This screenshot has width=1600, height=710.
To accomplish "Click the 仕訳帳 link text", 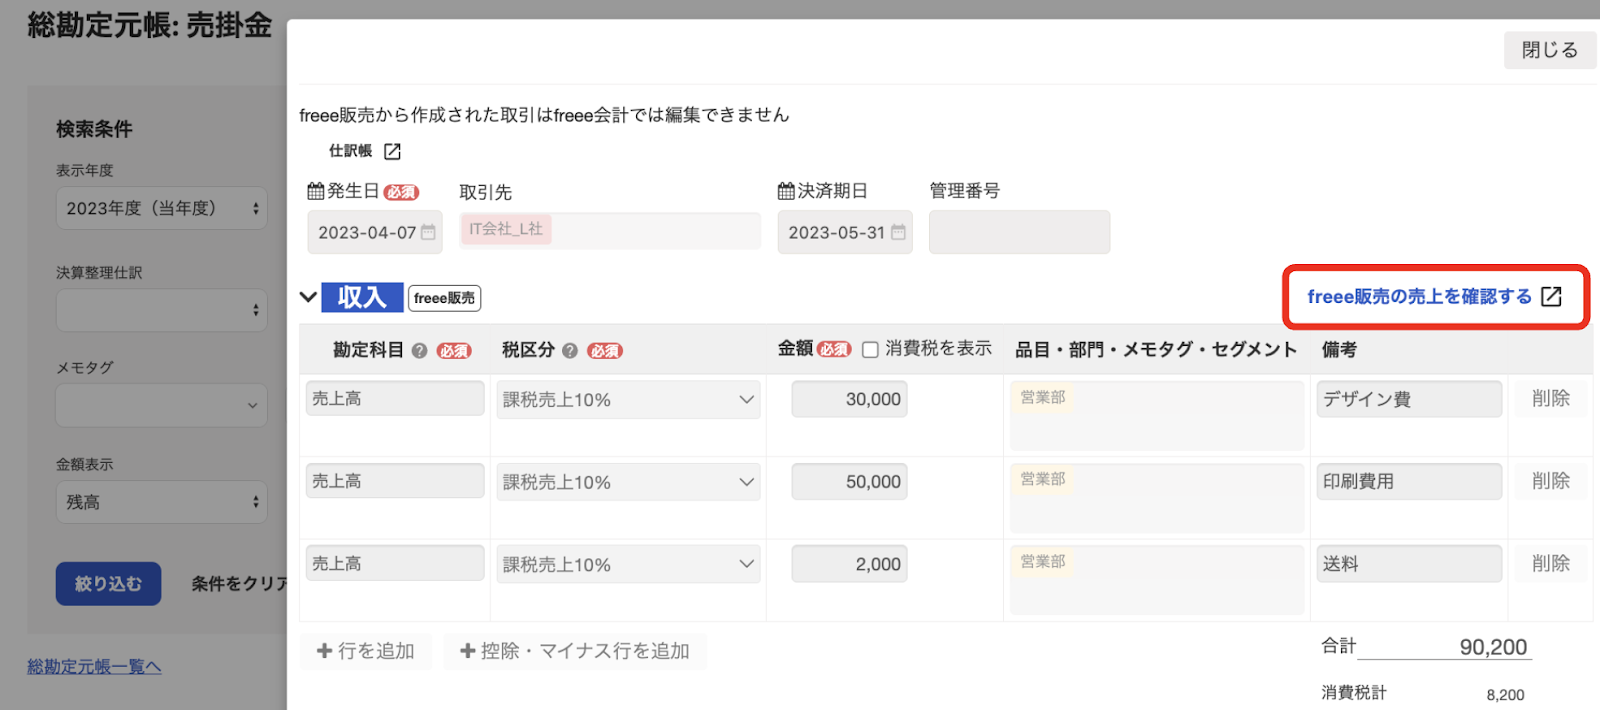I will [x=350, y=151].
